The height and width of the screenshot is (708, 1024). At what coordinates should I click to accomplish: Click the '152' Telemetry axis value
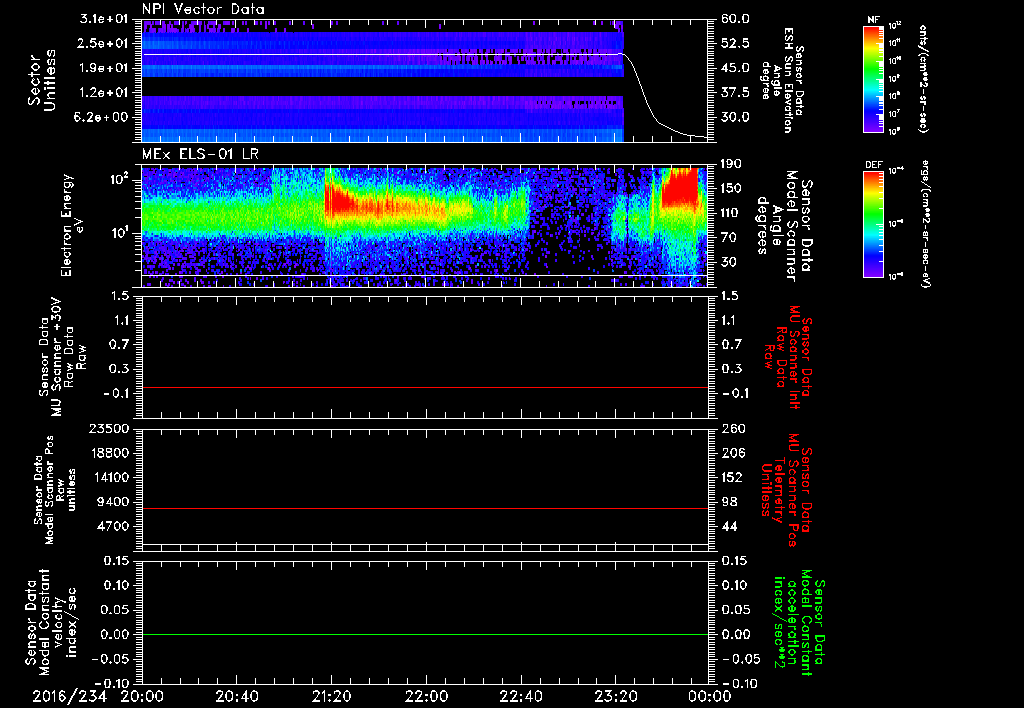coord(731,478)
